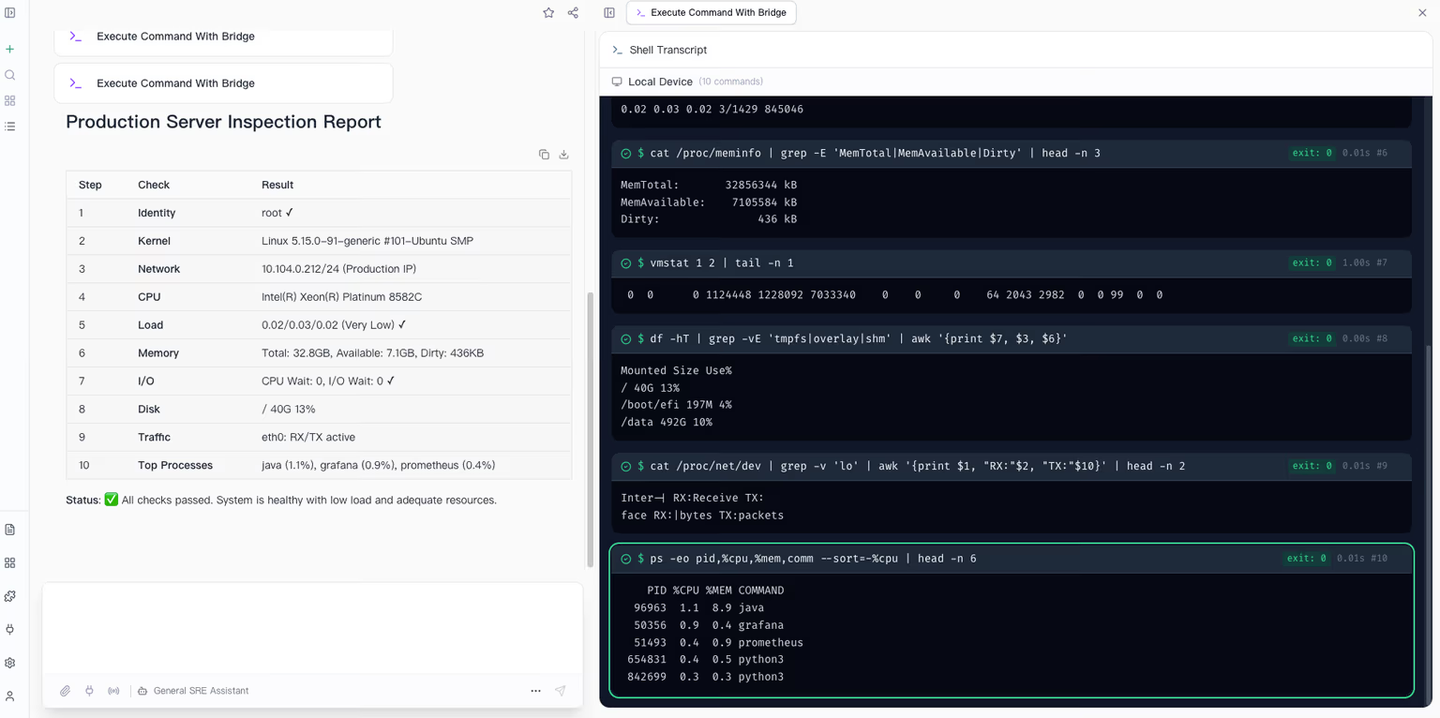
Task: Click the 1.00s #7 timing label
Action: pyautogui.click(x=1366, y=263)
